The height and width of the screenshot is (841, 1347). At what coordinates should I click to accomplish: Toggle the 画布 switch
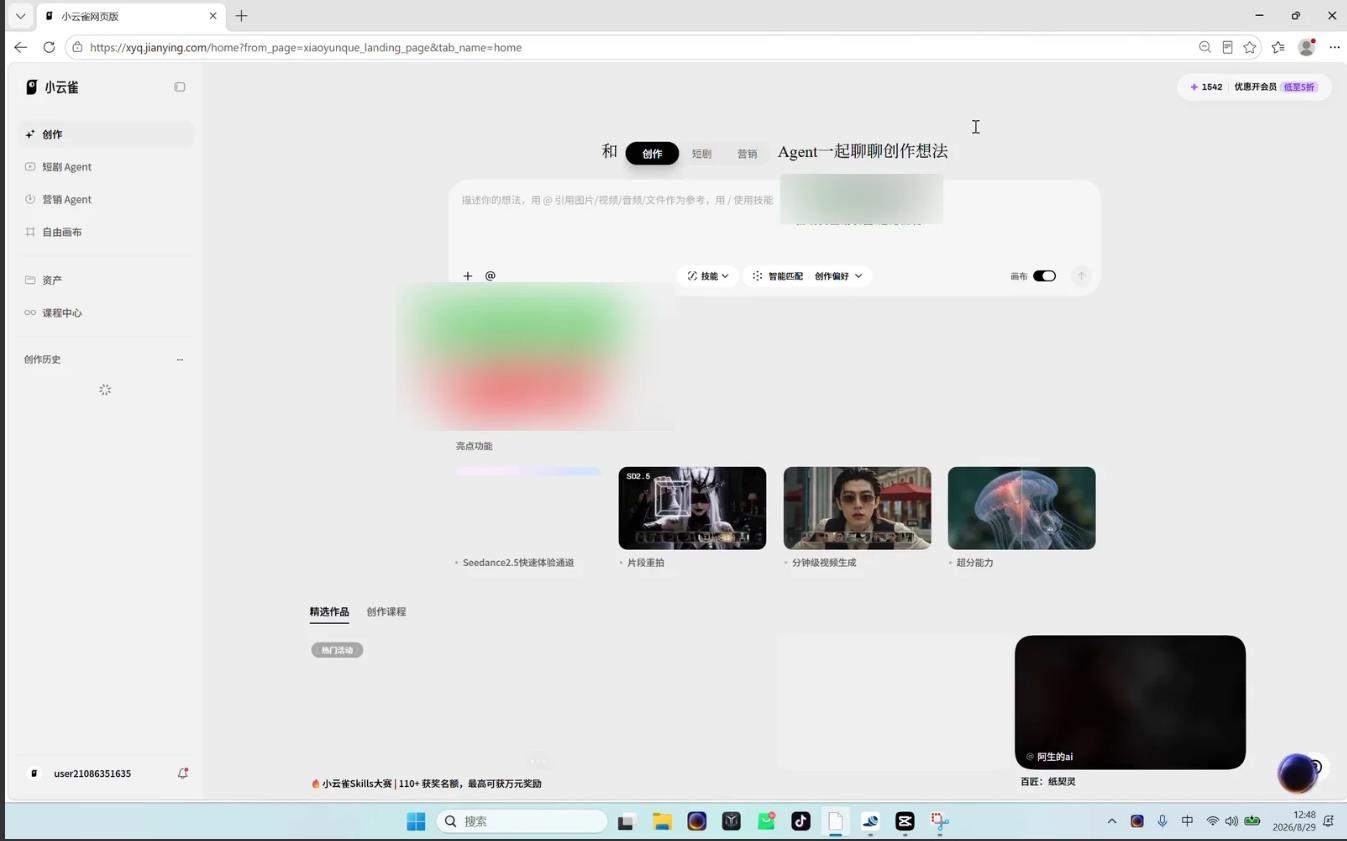point(1044,276)
